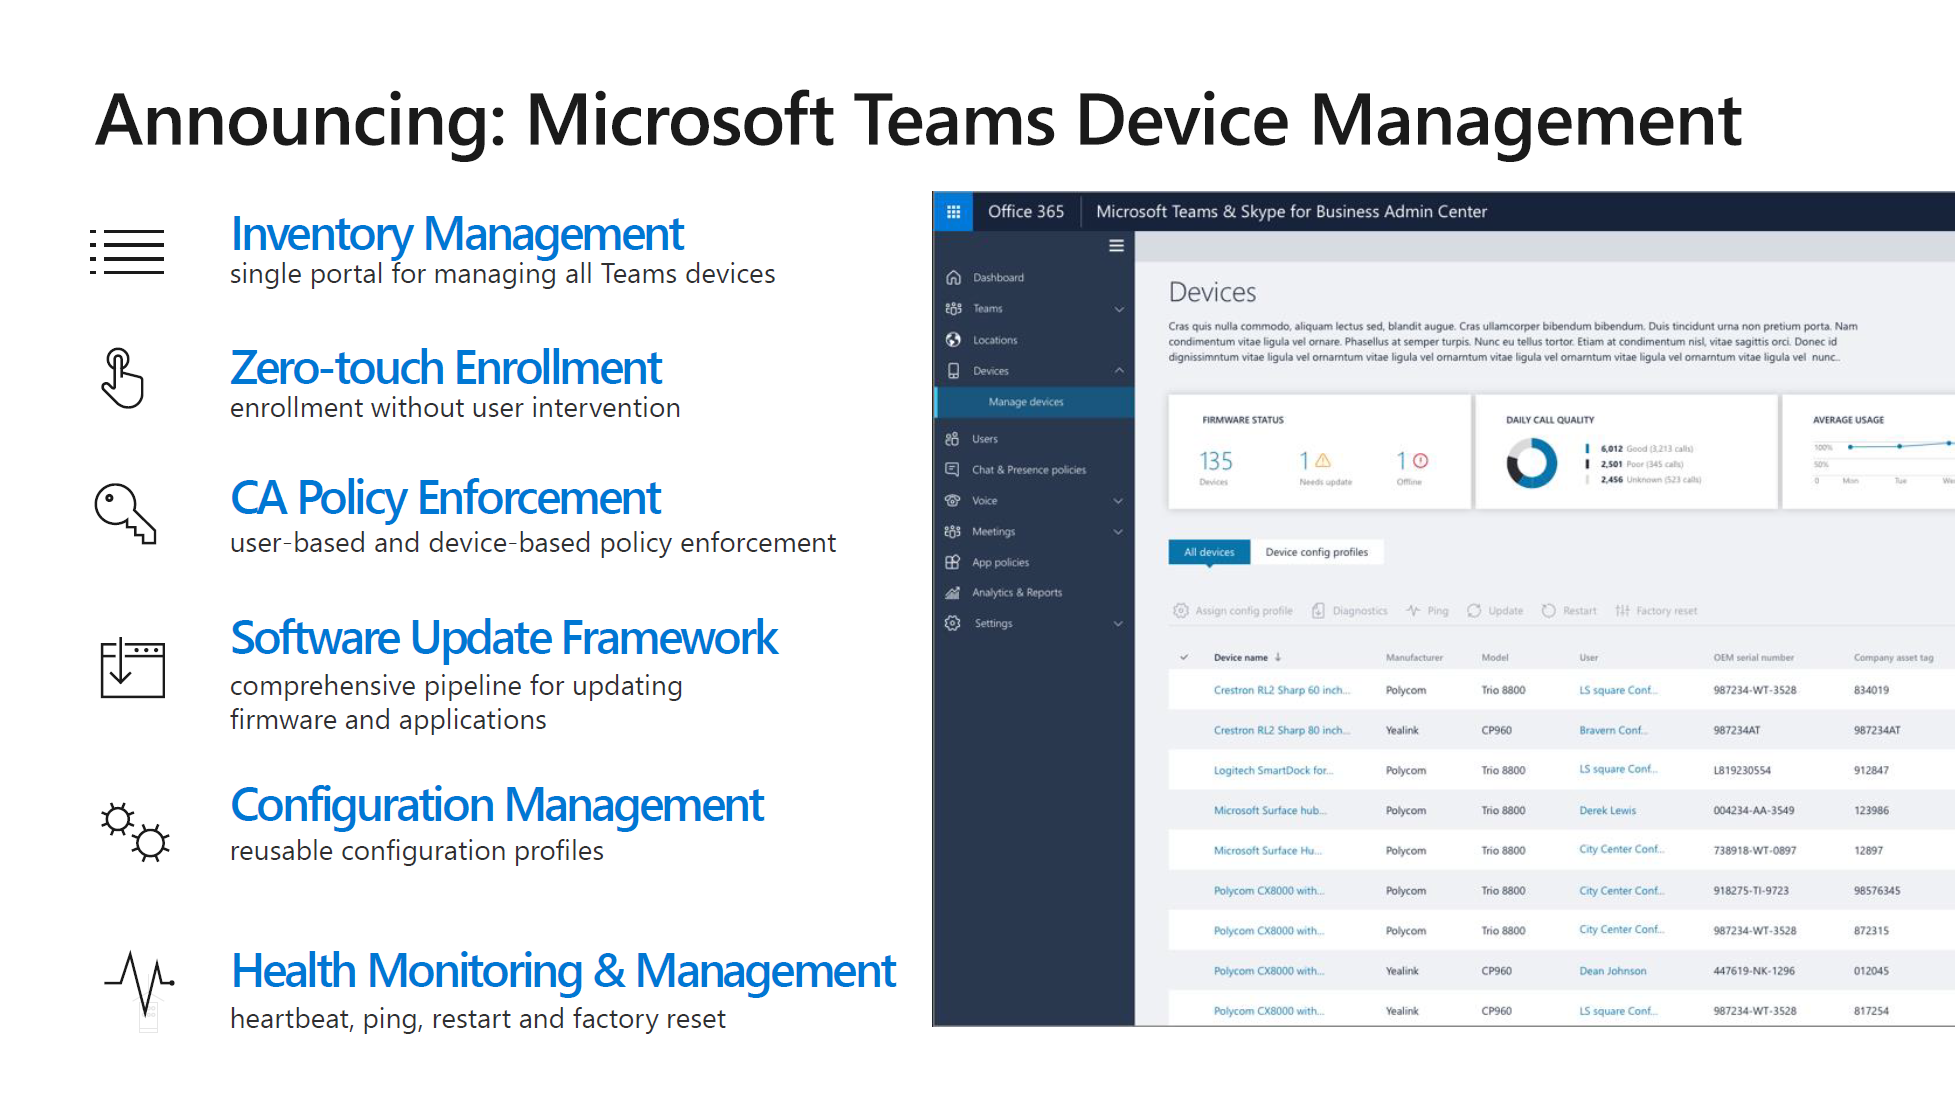Expand the Settings sidebar section chevron
The image size is (1955, 1099).
1118,624
